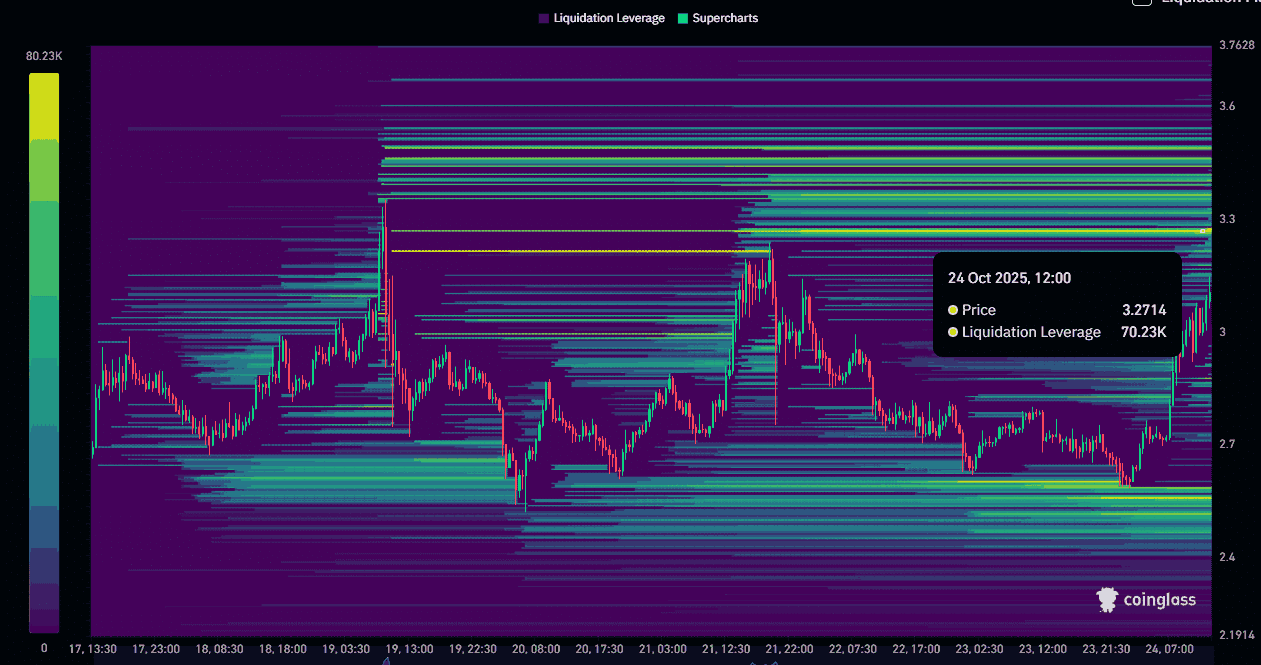
Task: Click the yellow dot beside Liquidation Leverage in tooltip
Action: 953,332
